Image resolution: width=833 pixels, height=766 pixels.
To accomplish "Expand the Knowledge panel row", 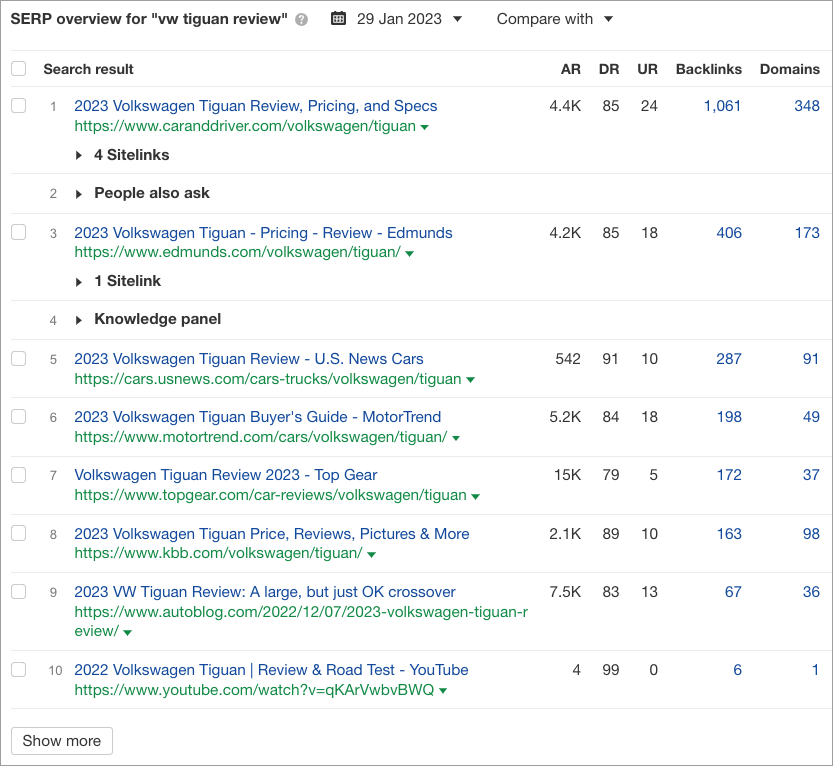I will click(79, 320).
